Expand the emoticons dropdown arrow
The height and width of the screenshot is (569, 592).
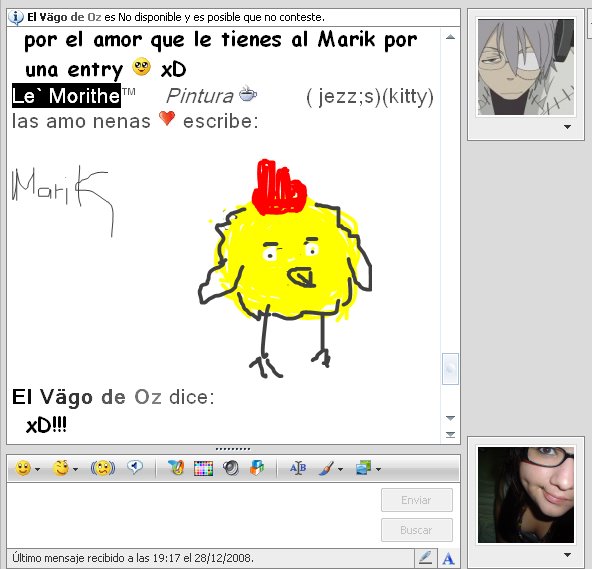click(38, 469)
